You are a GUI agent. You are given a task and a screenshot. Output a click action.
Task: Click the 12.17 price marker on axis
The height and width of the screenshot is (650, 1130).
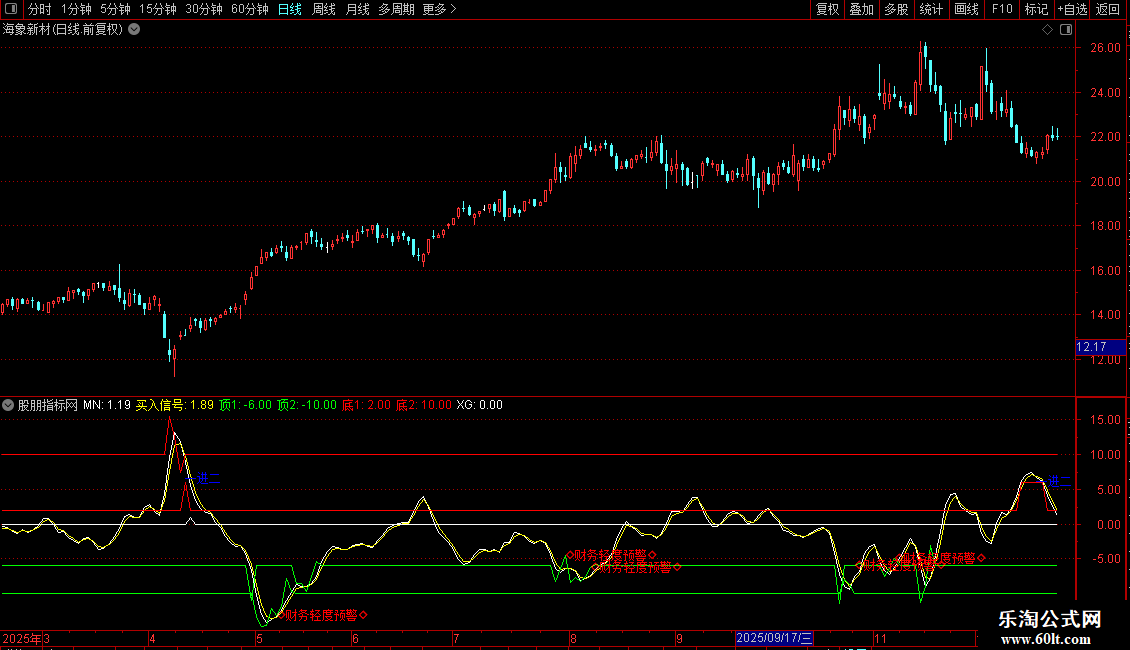1100,347
